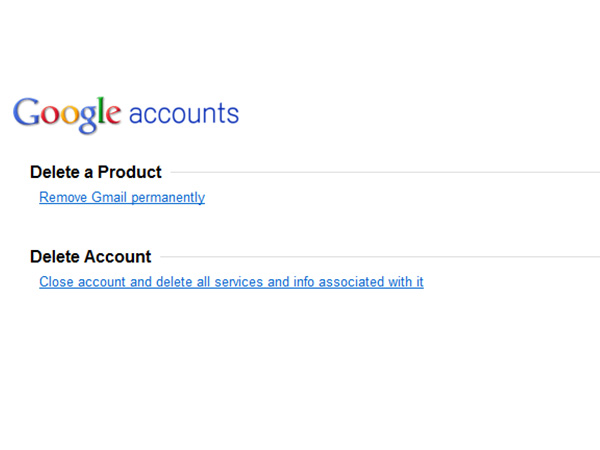Select the 'Delete Account' heading
600x450 pixels.
click(90, 257)
